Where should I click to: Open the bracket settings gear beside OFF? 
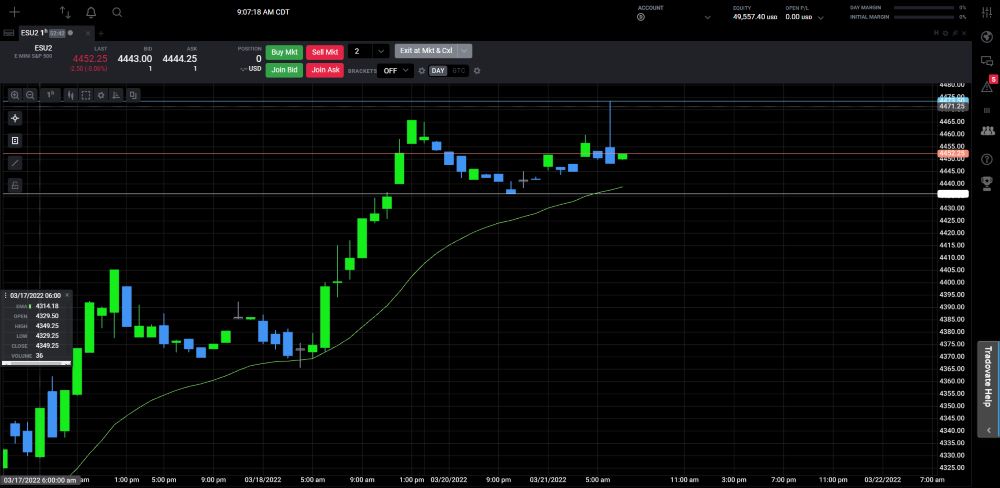tap(422, 71)
